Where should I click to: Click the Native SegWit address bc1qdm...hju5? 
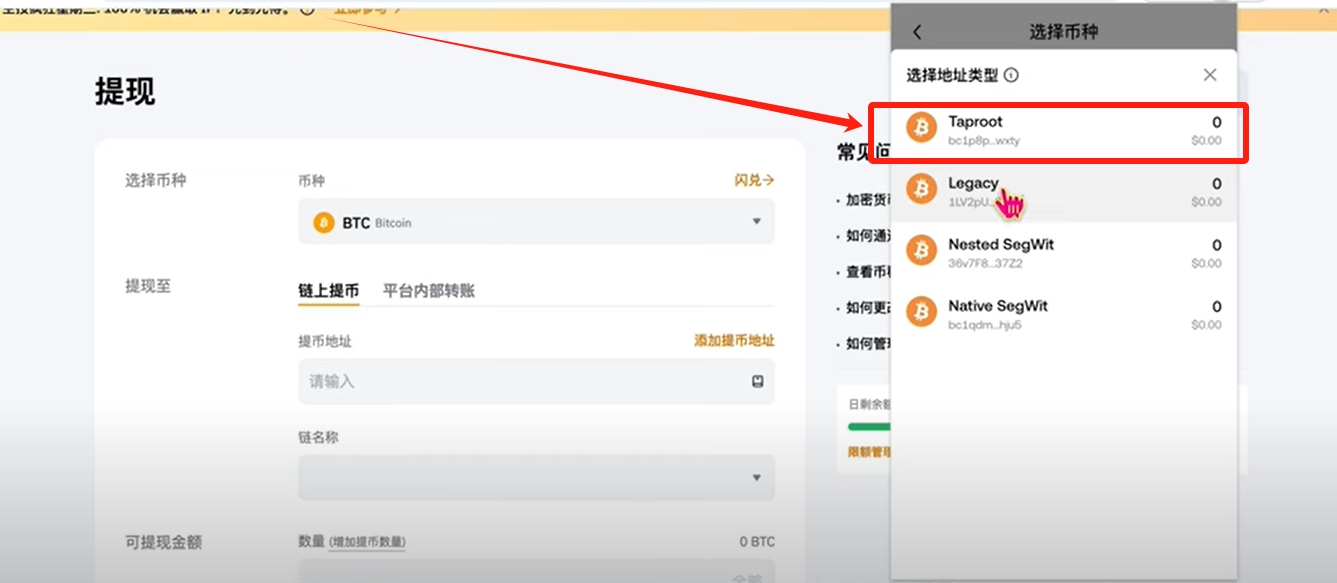tap(985, 325)
